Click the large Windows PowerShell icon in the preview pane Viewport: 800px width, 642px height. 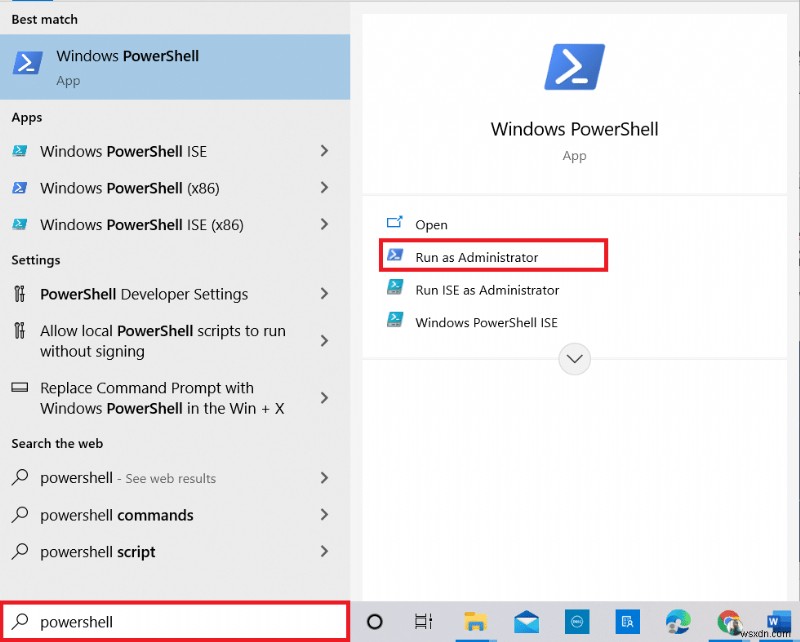click(574, 67)
